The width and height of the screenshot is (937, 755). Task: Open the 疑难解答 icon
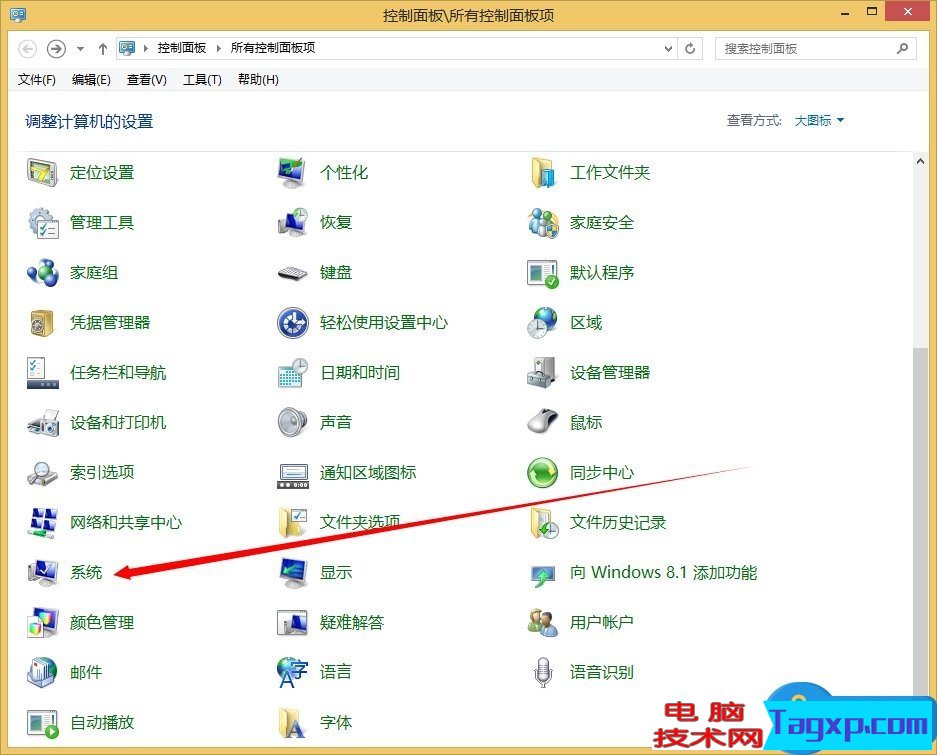[293, 622]
